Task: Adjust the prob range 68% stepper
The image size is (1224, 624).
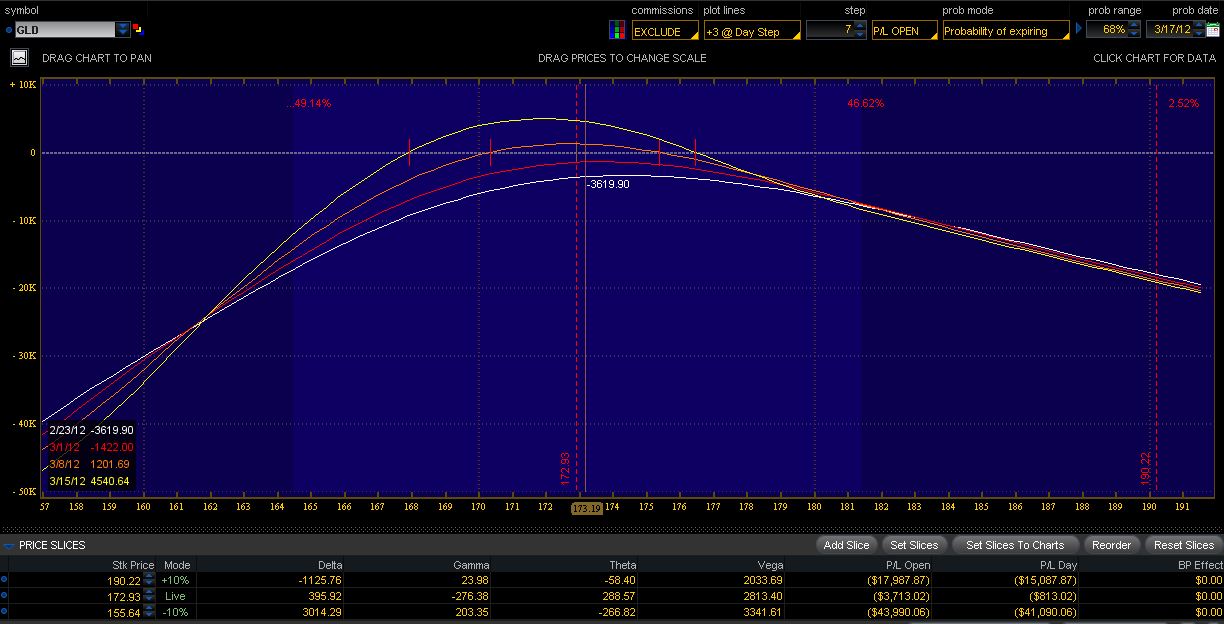Action: click(1134, 30)
